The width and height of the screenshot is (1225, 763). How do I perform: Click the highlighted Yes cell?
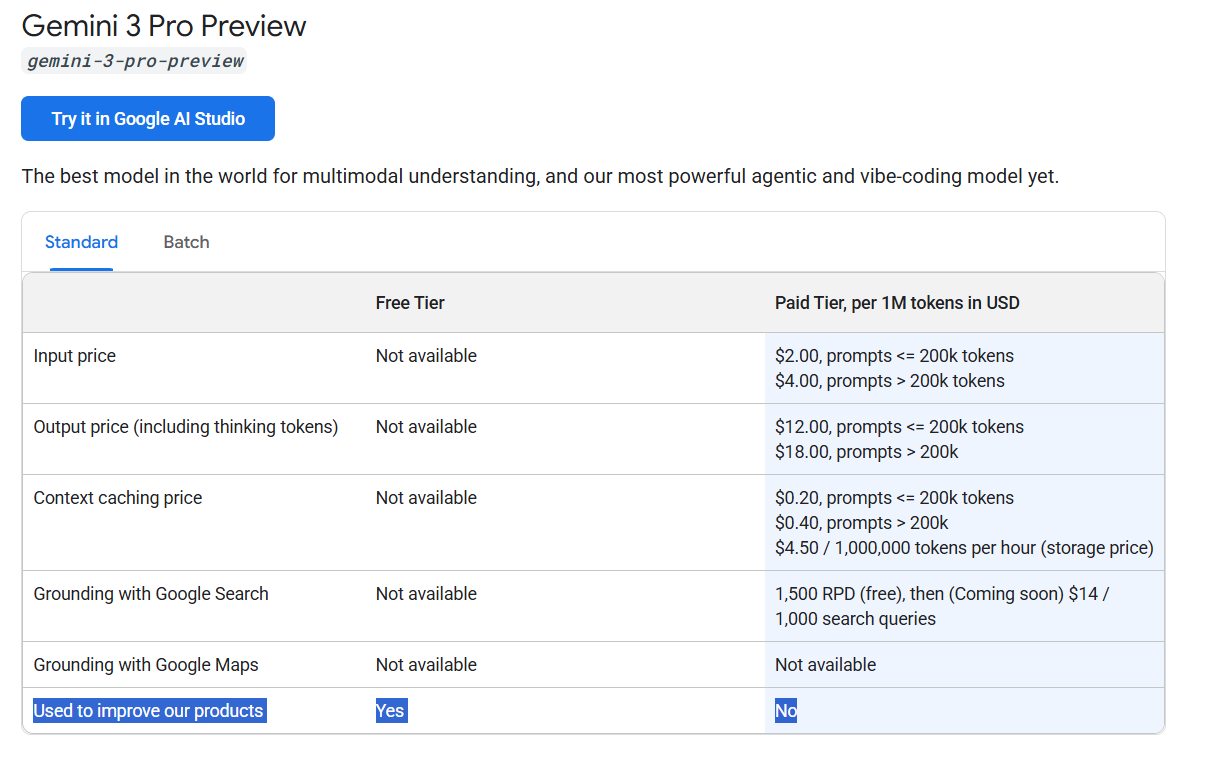click(390, 711)
